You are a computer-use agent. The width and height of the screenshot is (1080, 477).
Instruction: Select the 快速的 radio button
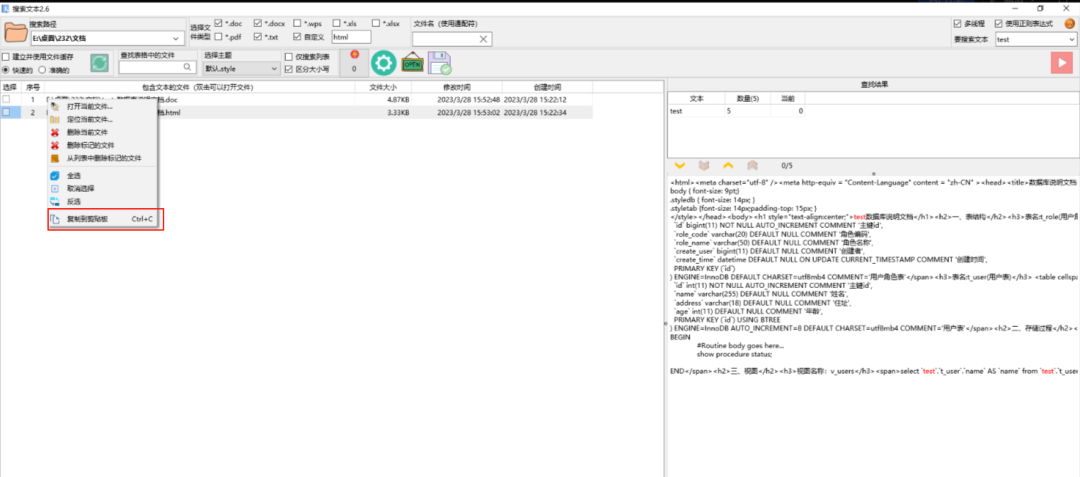pos(6,70)
